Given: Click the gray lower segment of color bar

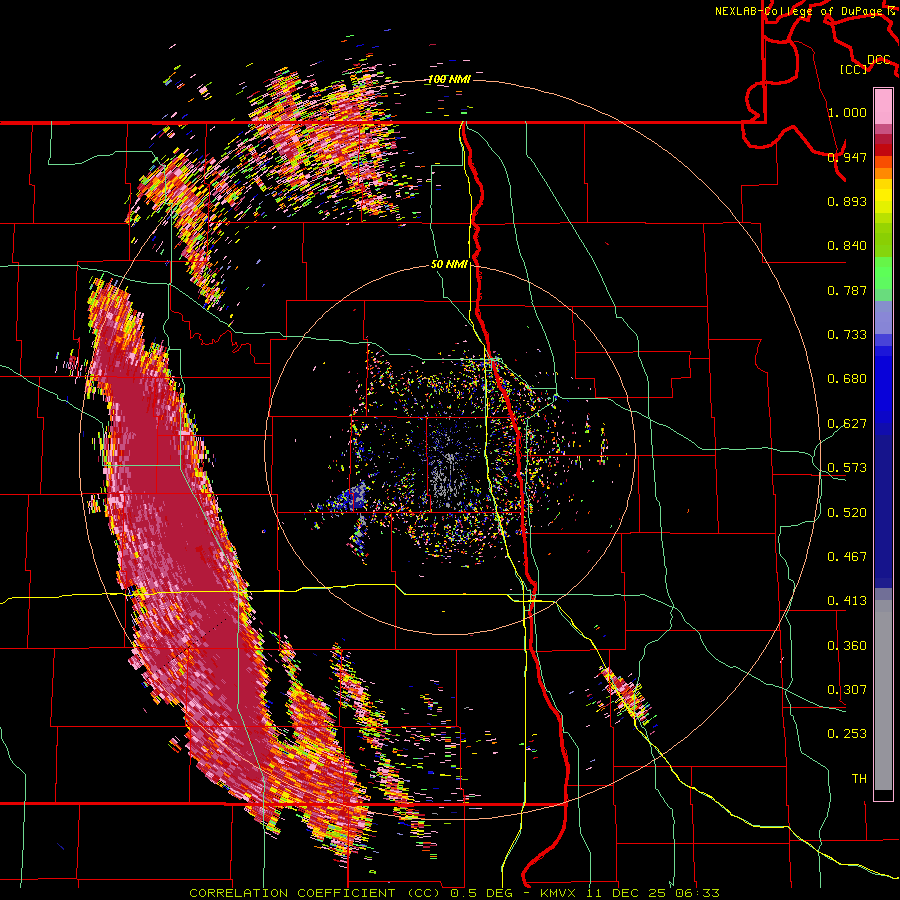Looking at the screenshot, I should click(883, 695).
